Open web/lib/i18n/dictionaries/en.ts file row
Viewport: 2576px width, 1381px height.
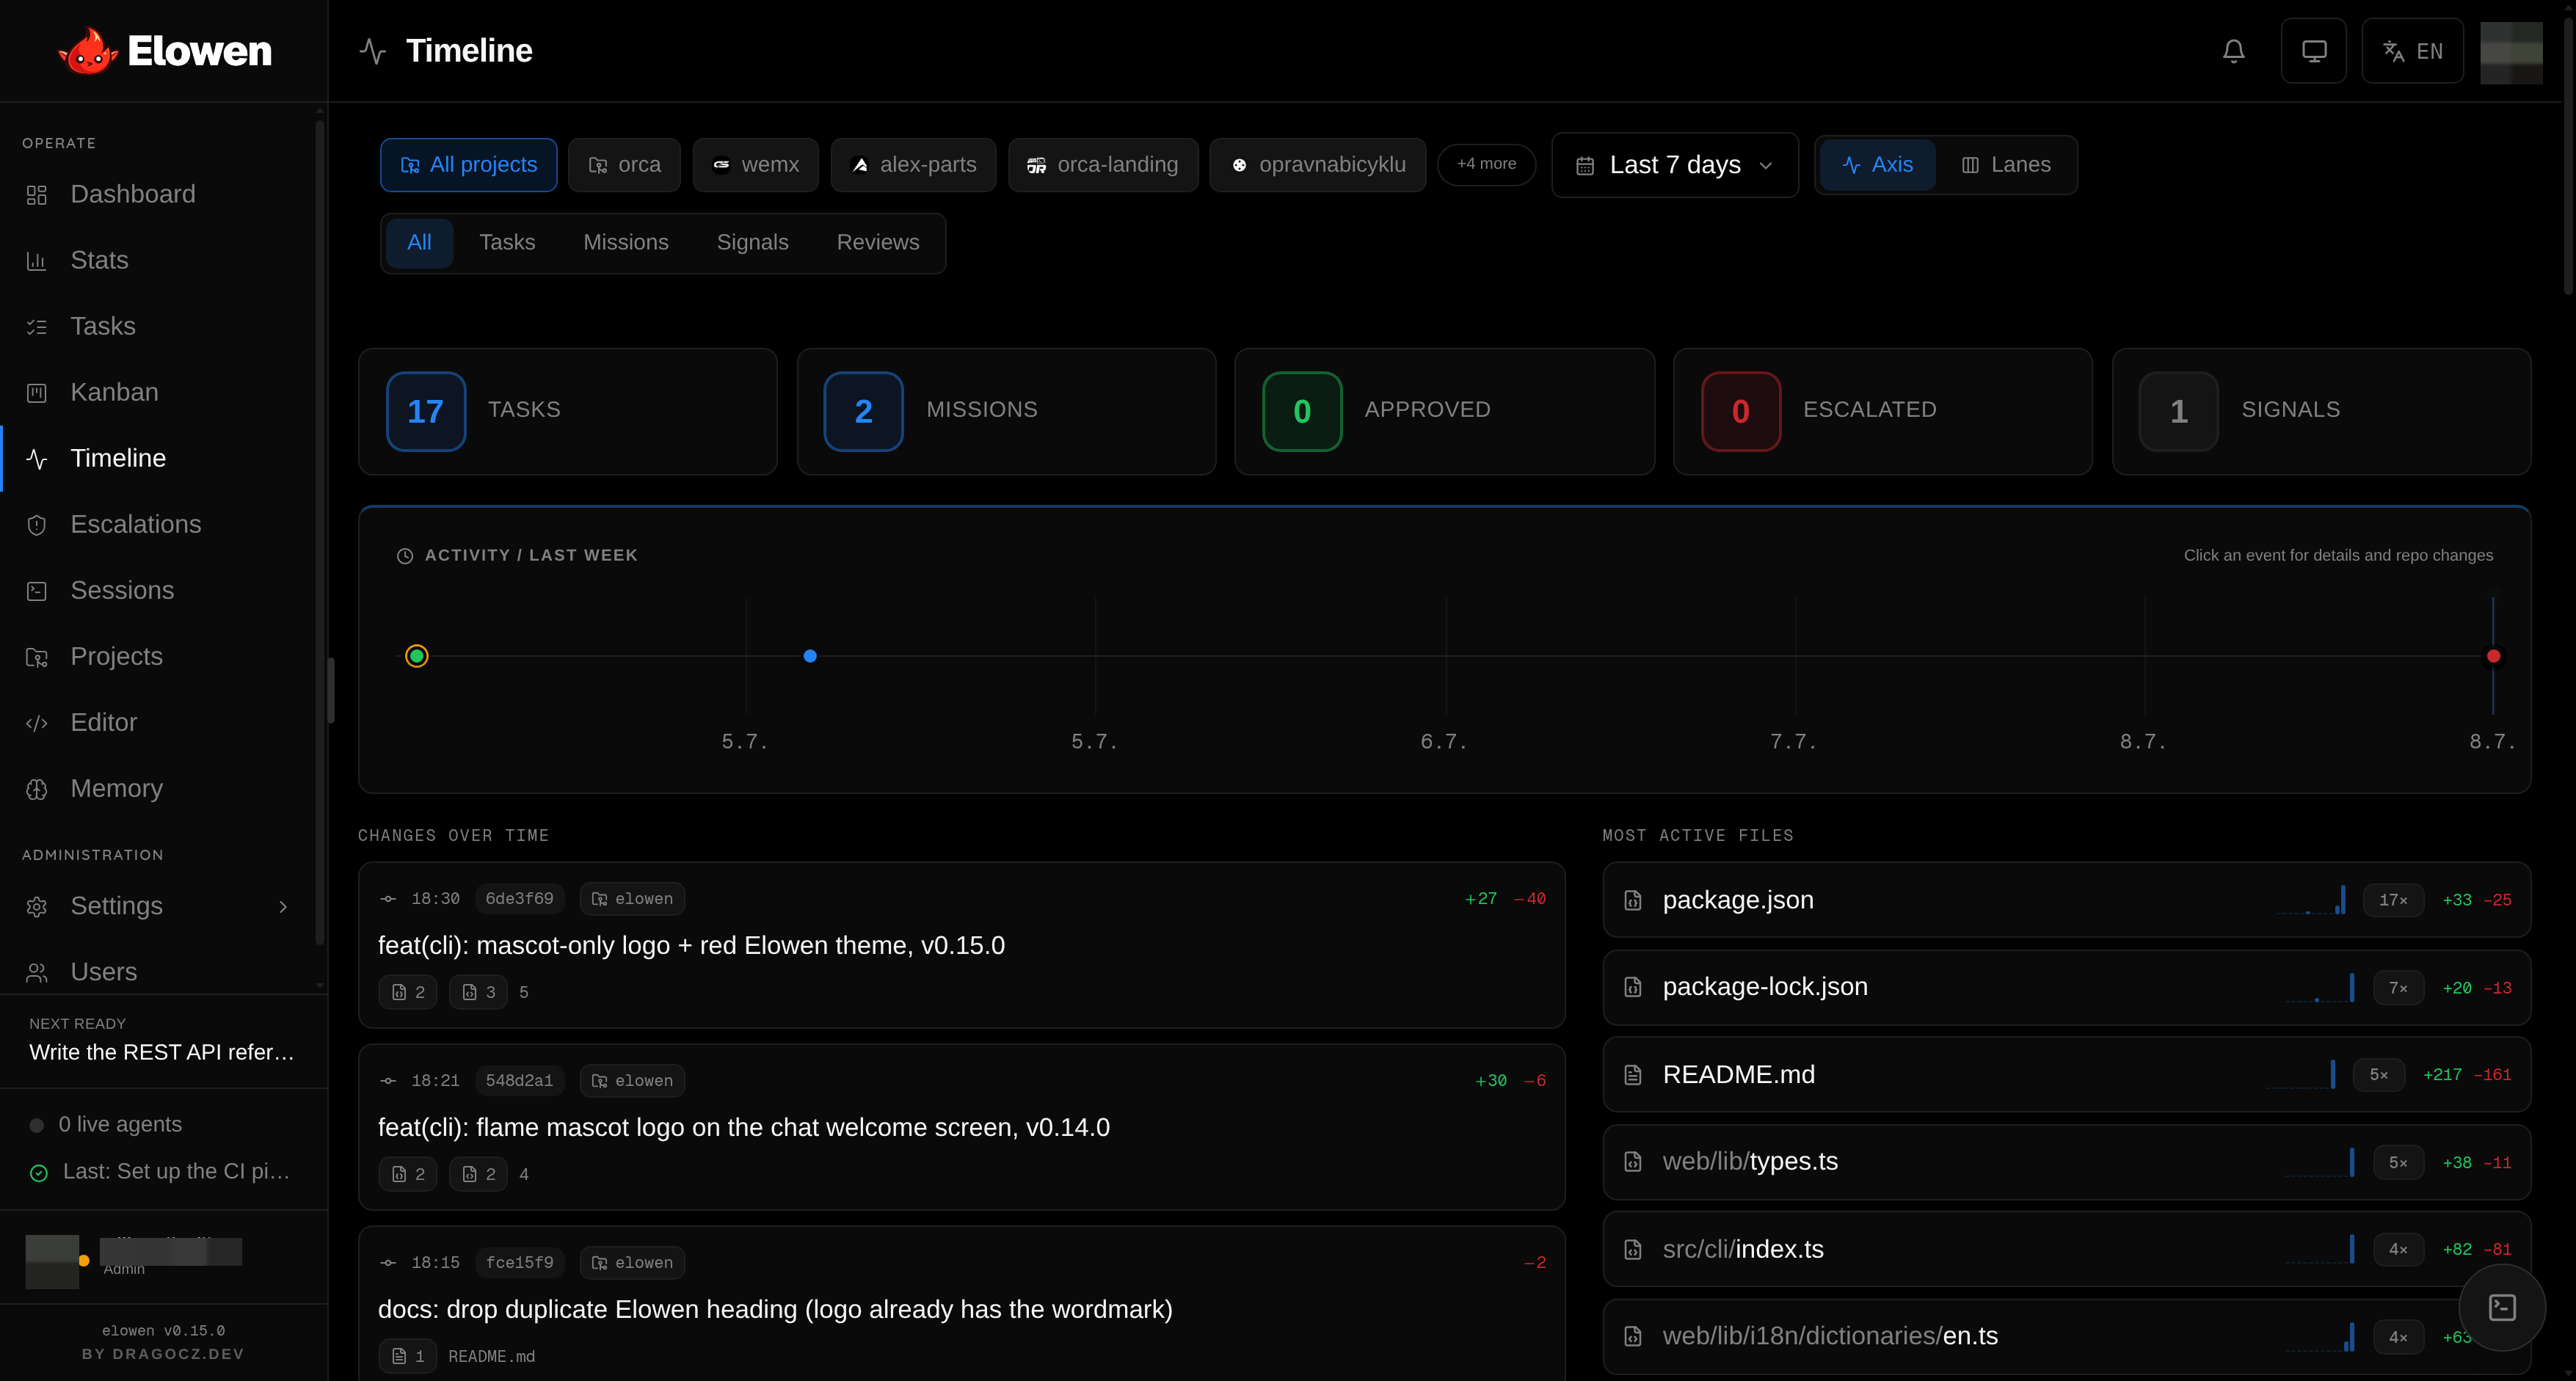2066,1337
